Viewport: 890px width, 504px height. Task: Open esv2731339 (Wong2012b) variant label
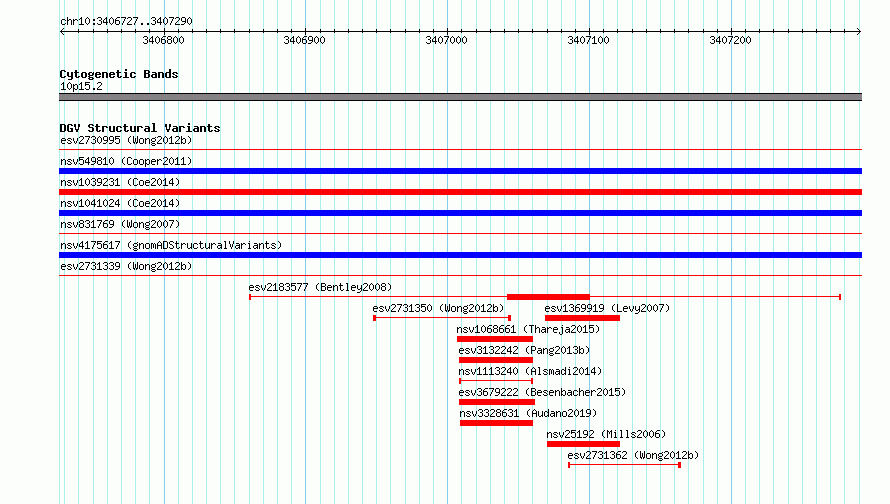[126, 266]
